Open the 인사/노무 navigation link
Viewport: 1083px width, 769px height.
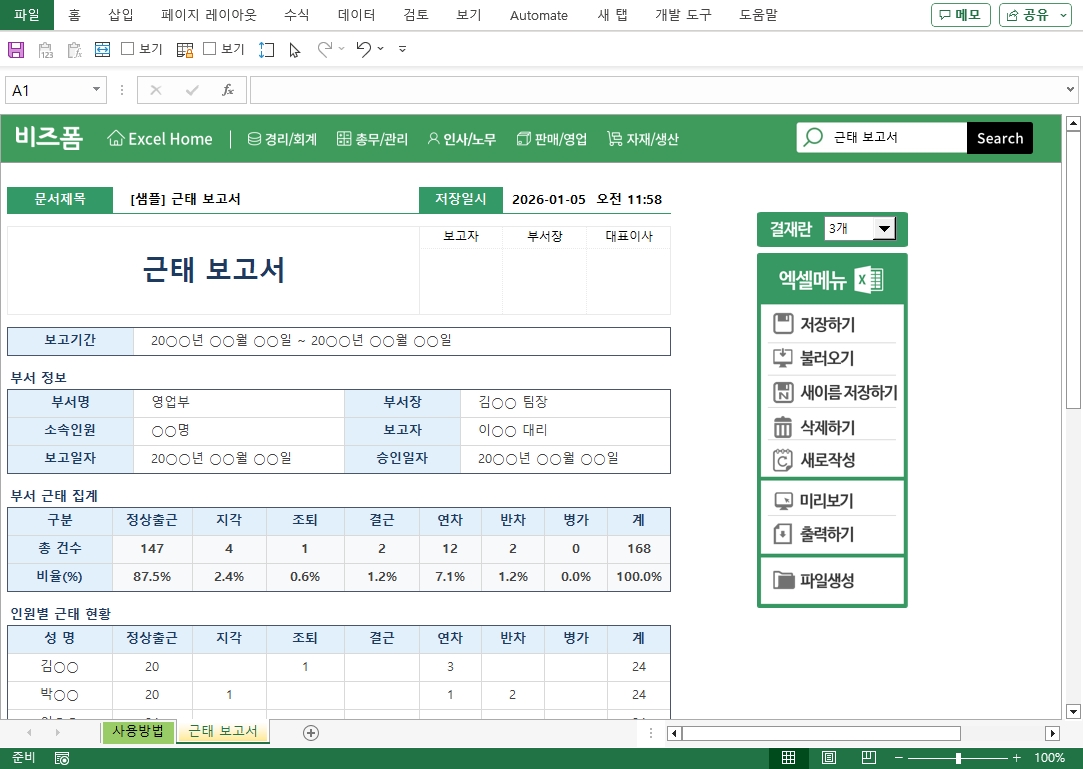461,139
